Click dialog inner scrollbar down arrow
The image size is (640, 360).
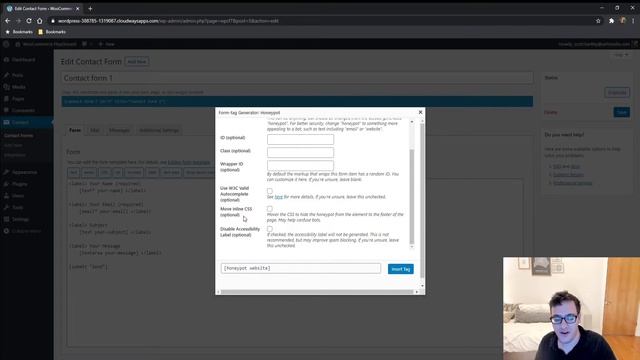411,247
